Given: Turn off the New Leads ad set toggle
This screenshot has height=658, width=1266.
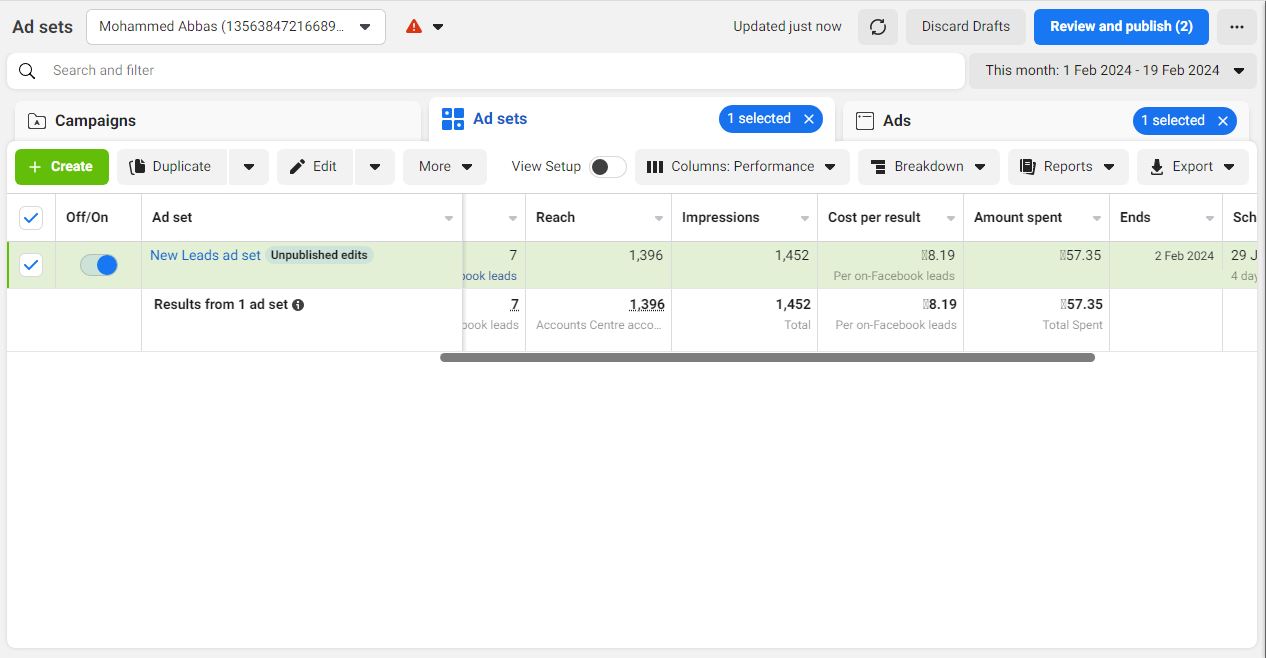Looking at the screenshot, I should tap(99, 265).
